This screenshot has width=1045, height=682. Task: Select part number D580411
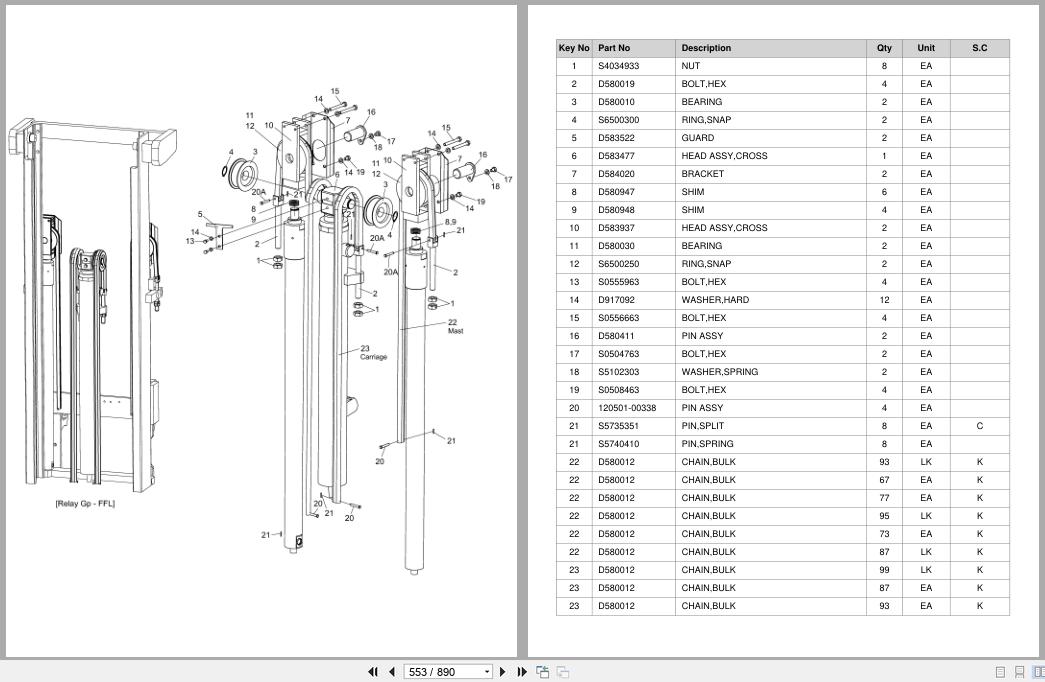click(x=616, y=336)
